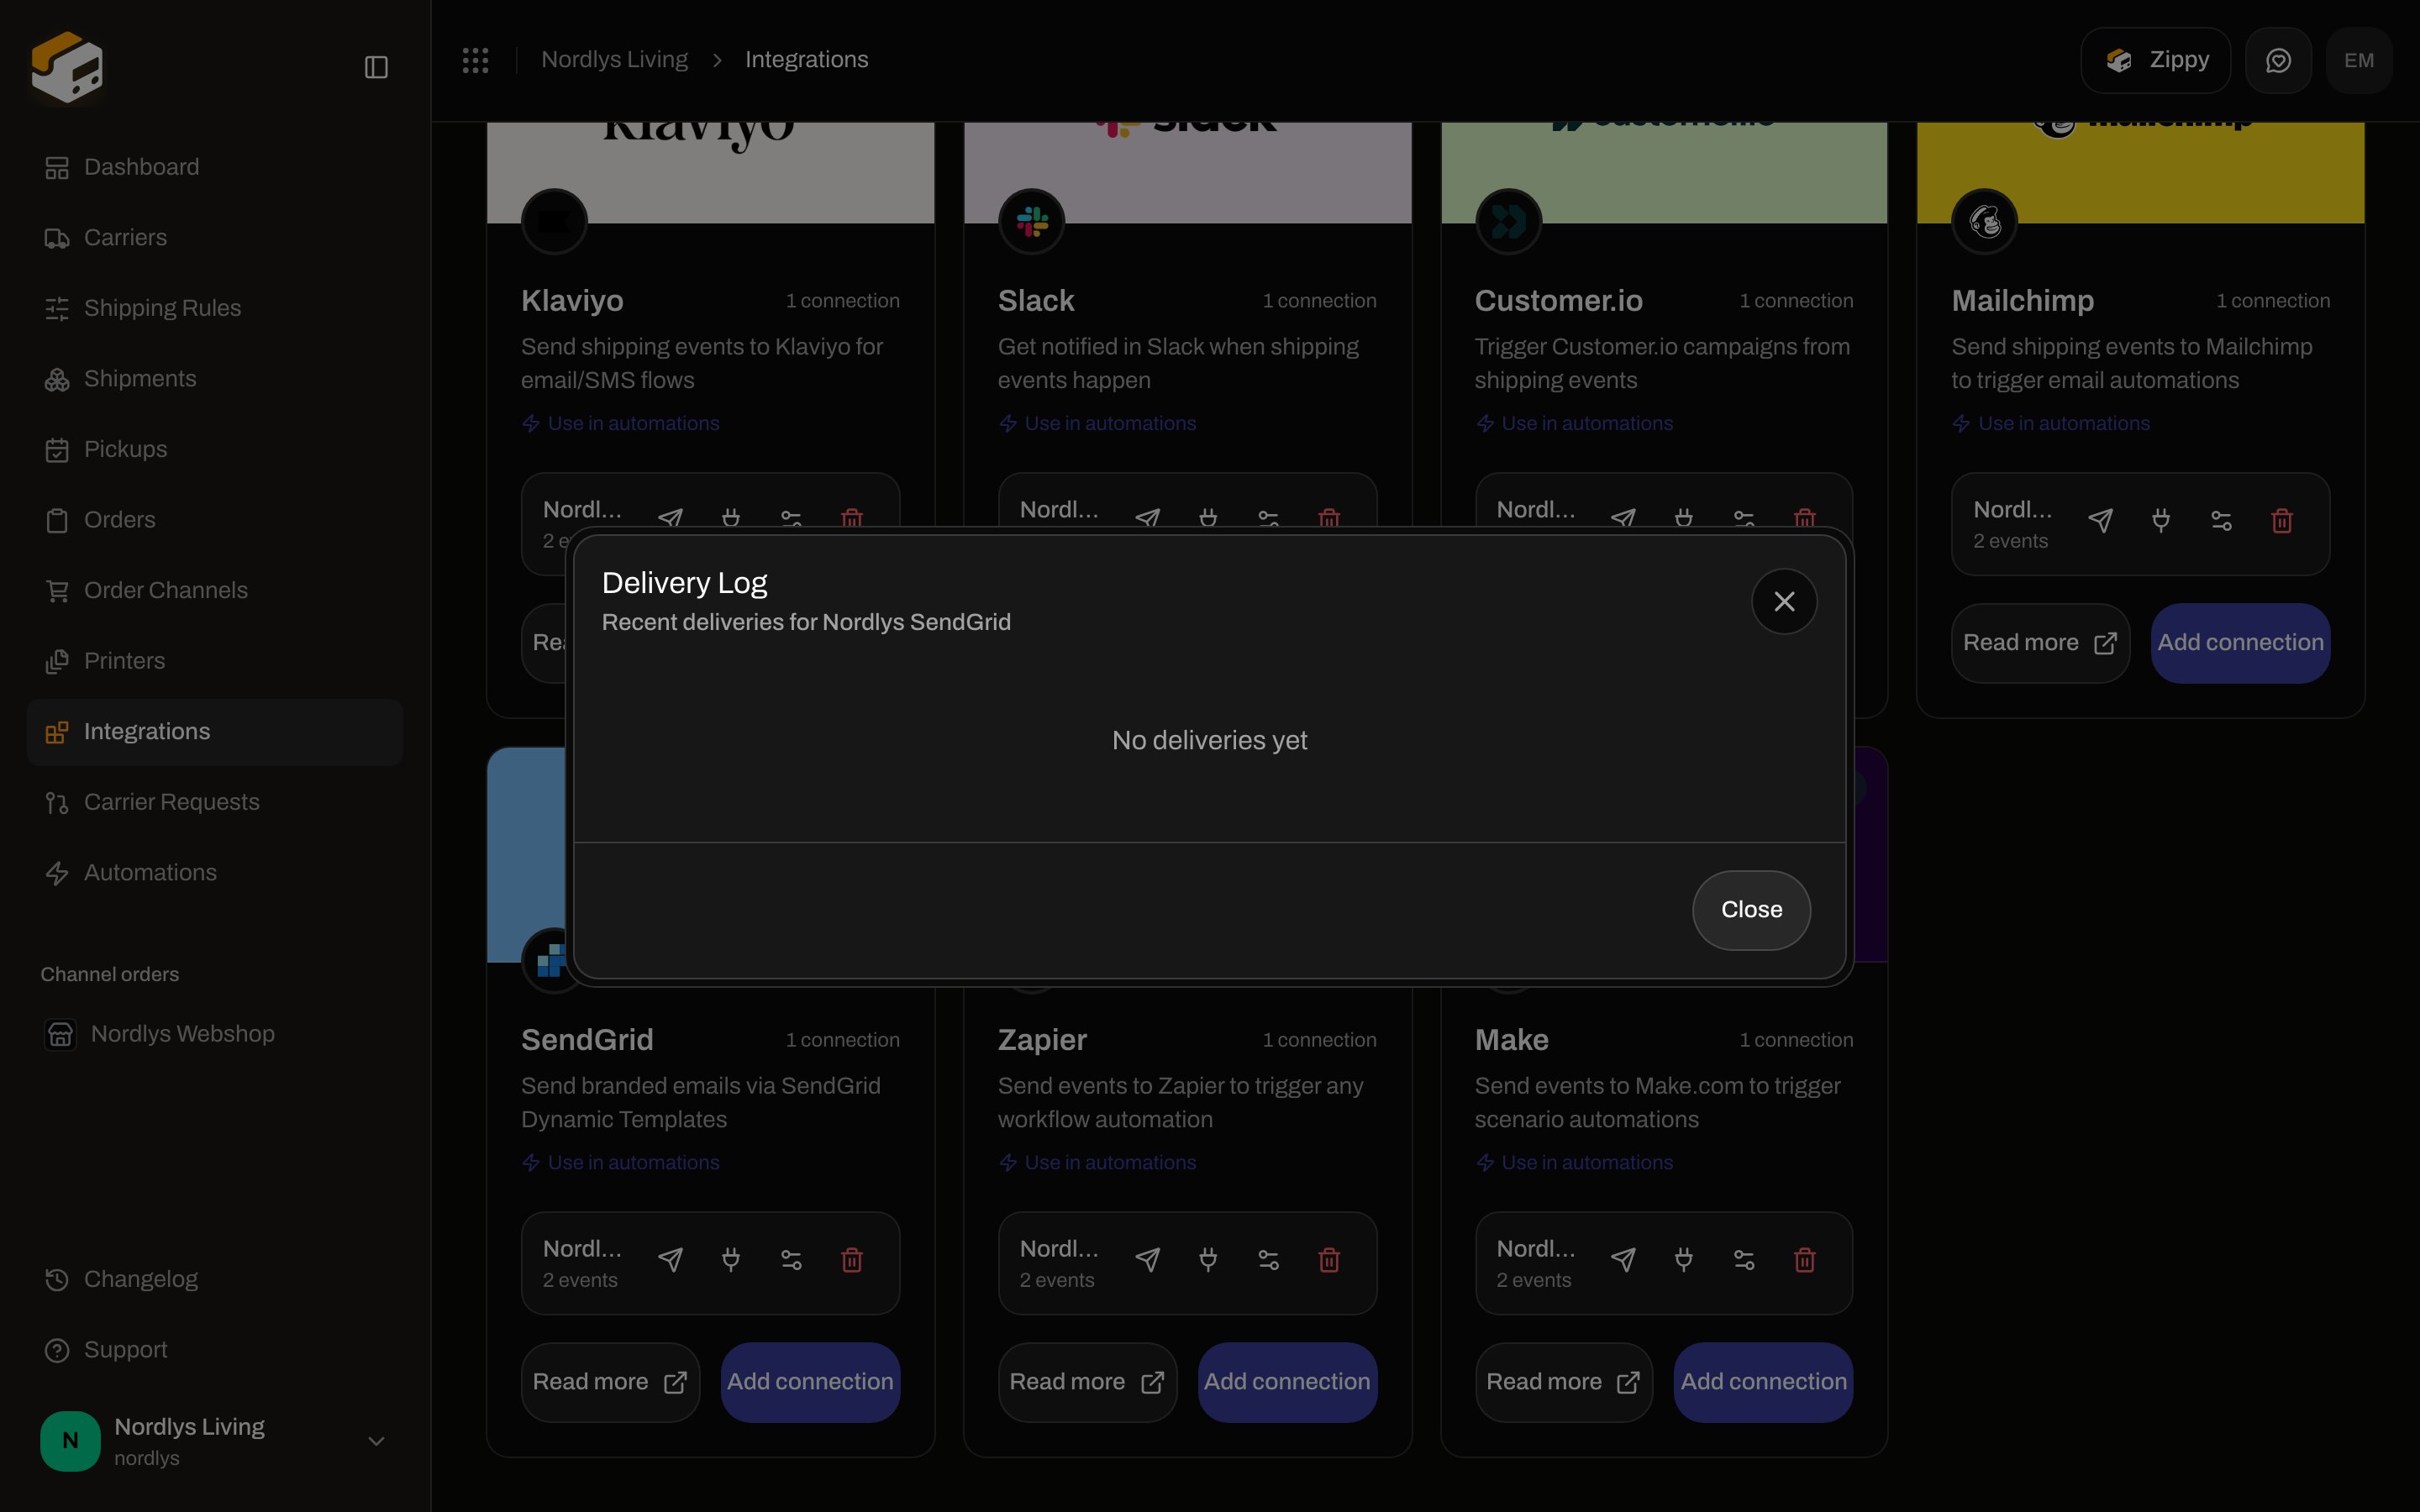Click the Mailchimp logo badge
The width and height of the screenshot is (2420, 1512).
(1985, 221)
